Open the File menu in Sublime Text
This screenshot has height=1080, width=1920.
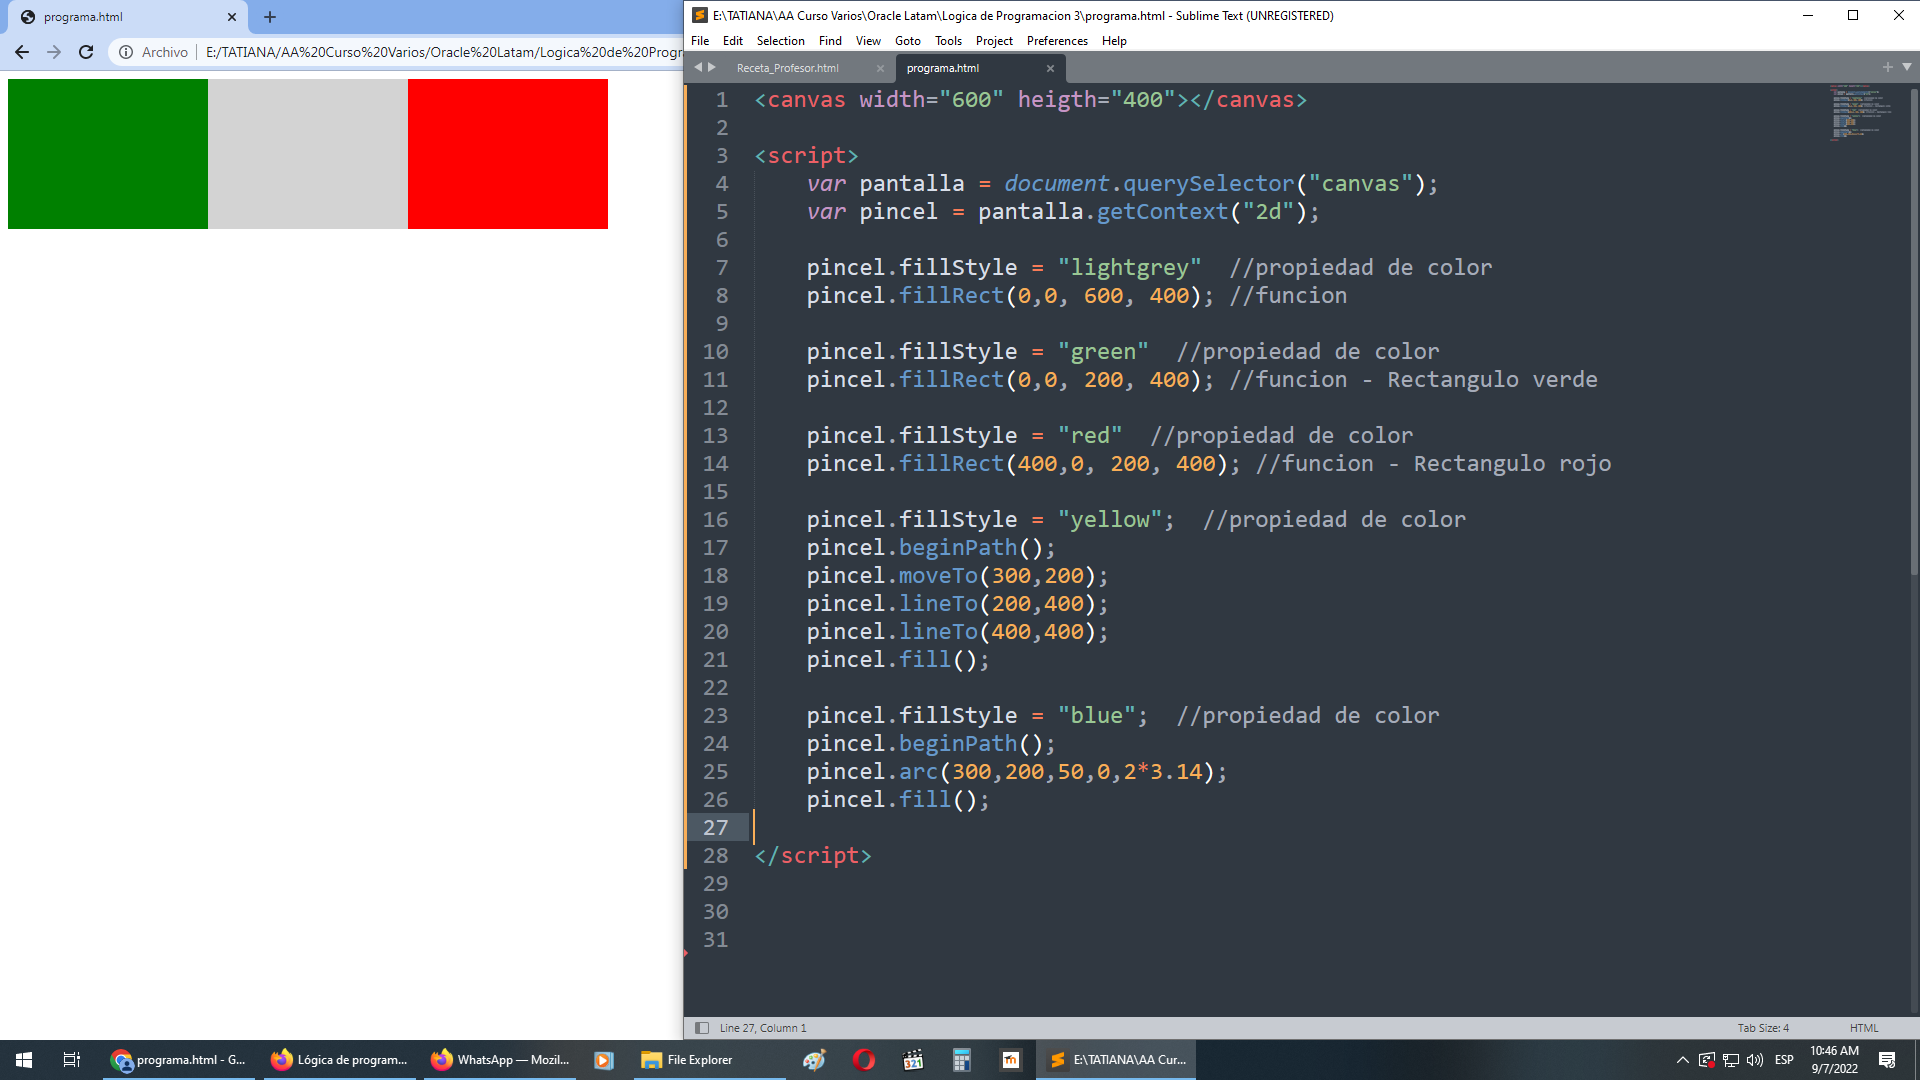(700, 41)
